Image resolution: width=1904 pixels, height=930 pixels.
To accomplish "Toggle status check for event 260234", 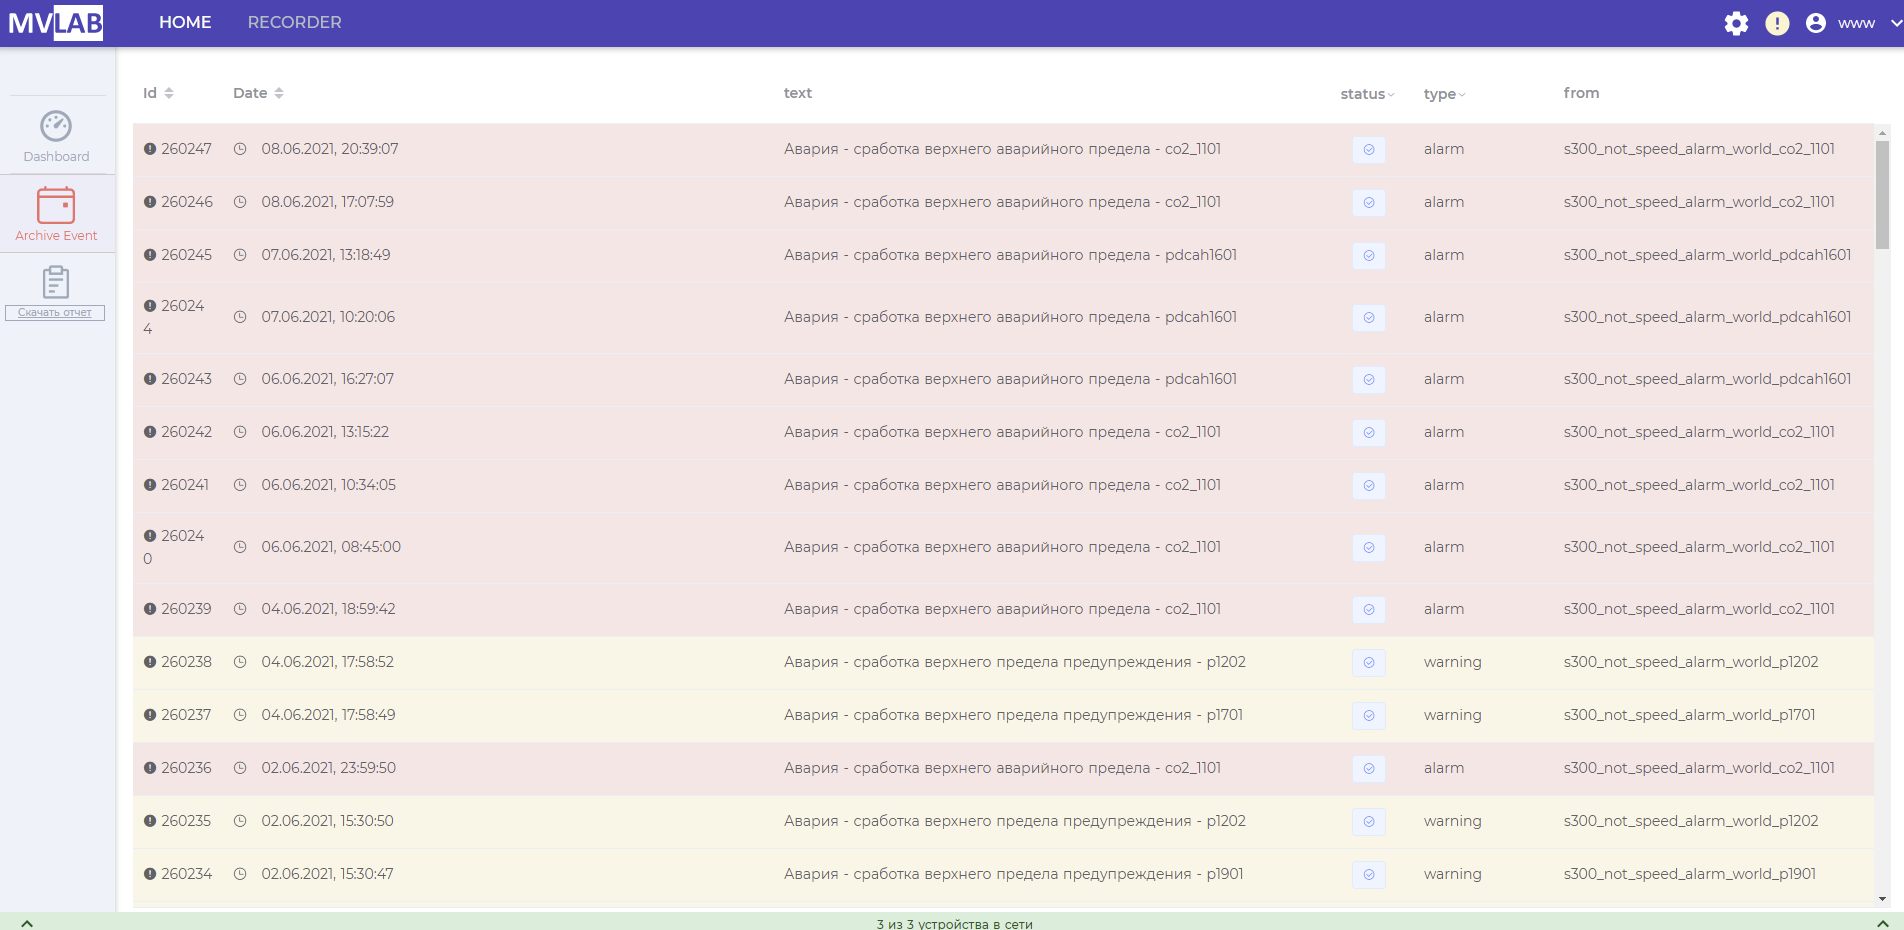I will click(x=1368, y=875).
